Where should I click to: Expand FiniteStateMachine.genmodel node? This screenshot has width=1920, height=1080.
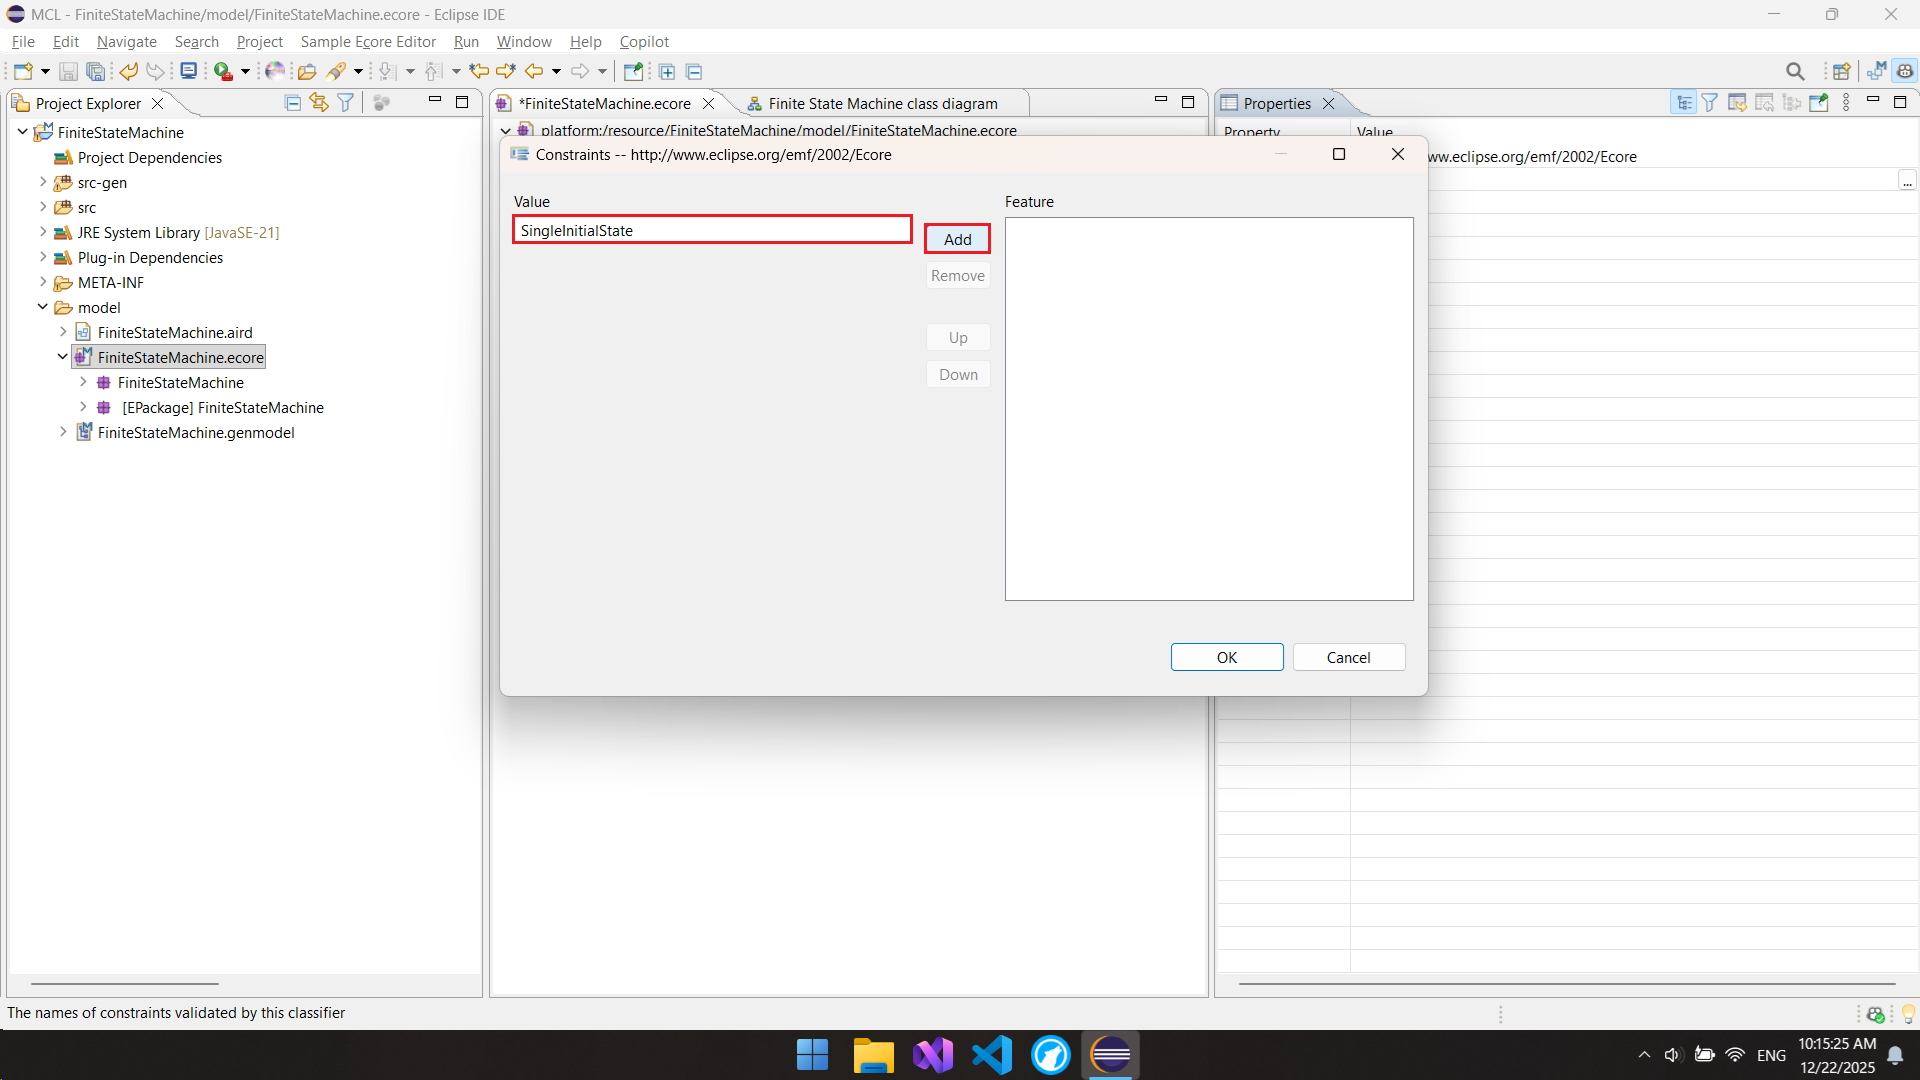tap(63, 432)
